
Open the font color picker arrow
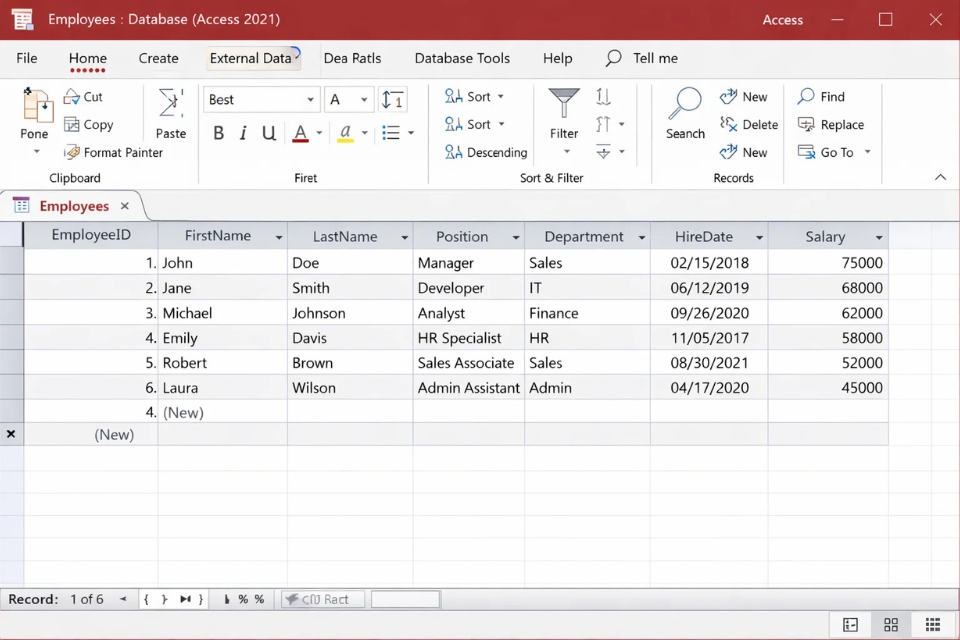(x=319, y=133)
